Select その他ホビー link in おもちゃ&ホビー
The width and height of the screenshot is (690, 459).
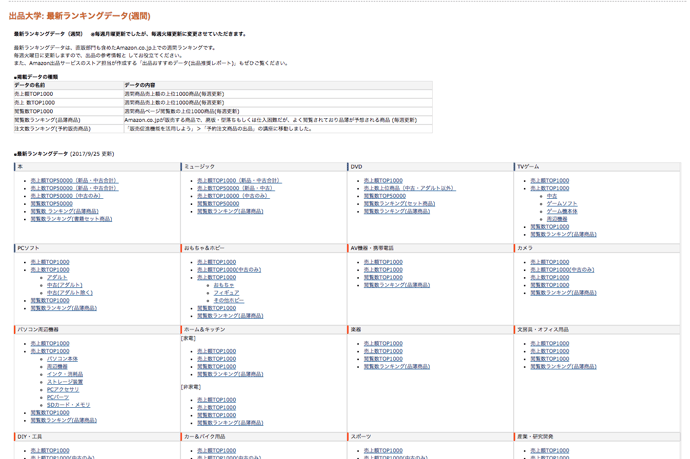click(x=228, y=300)
